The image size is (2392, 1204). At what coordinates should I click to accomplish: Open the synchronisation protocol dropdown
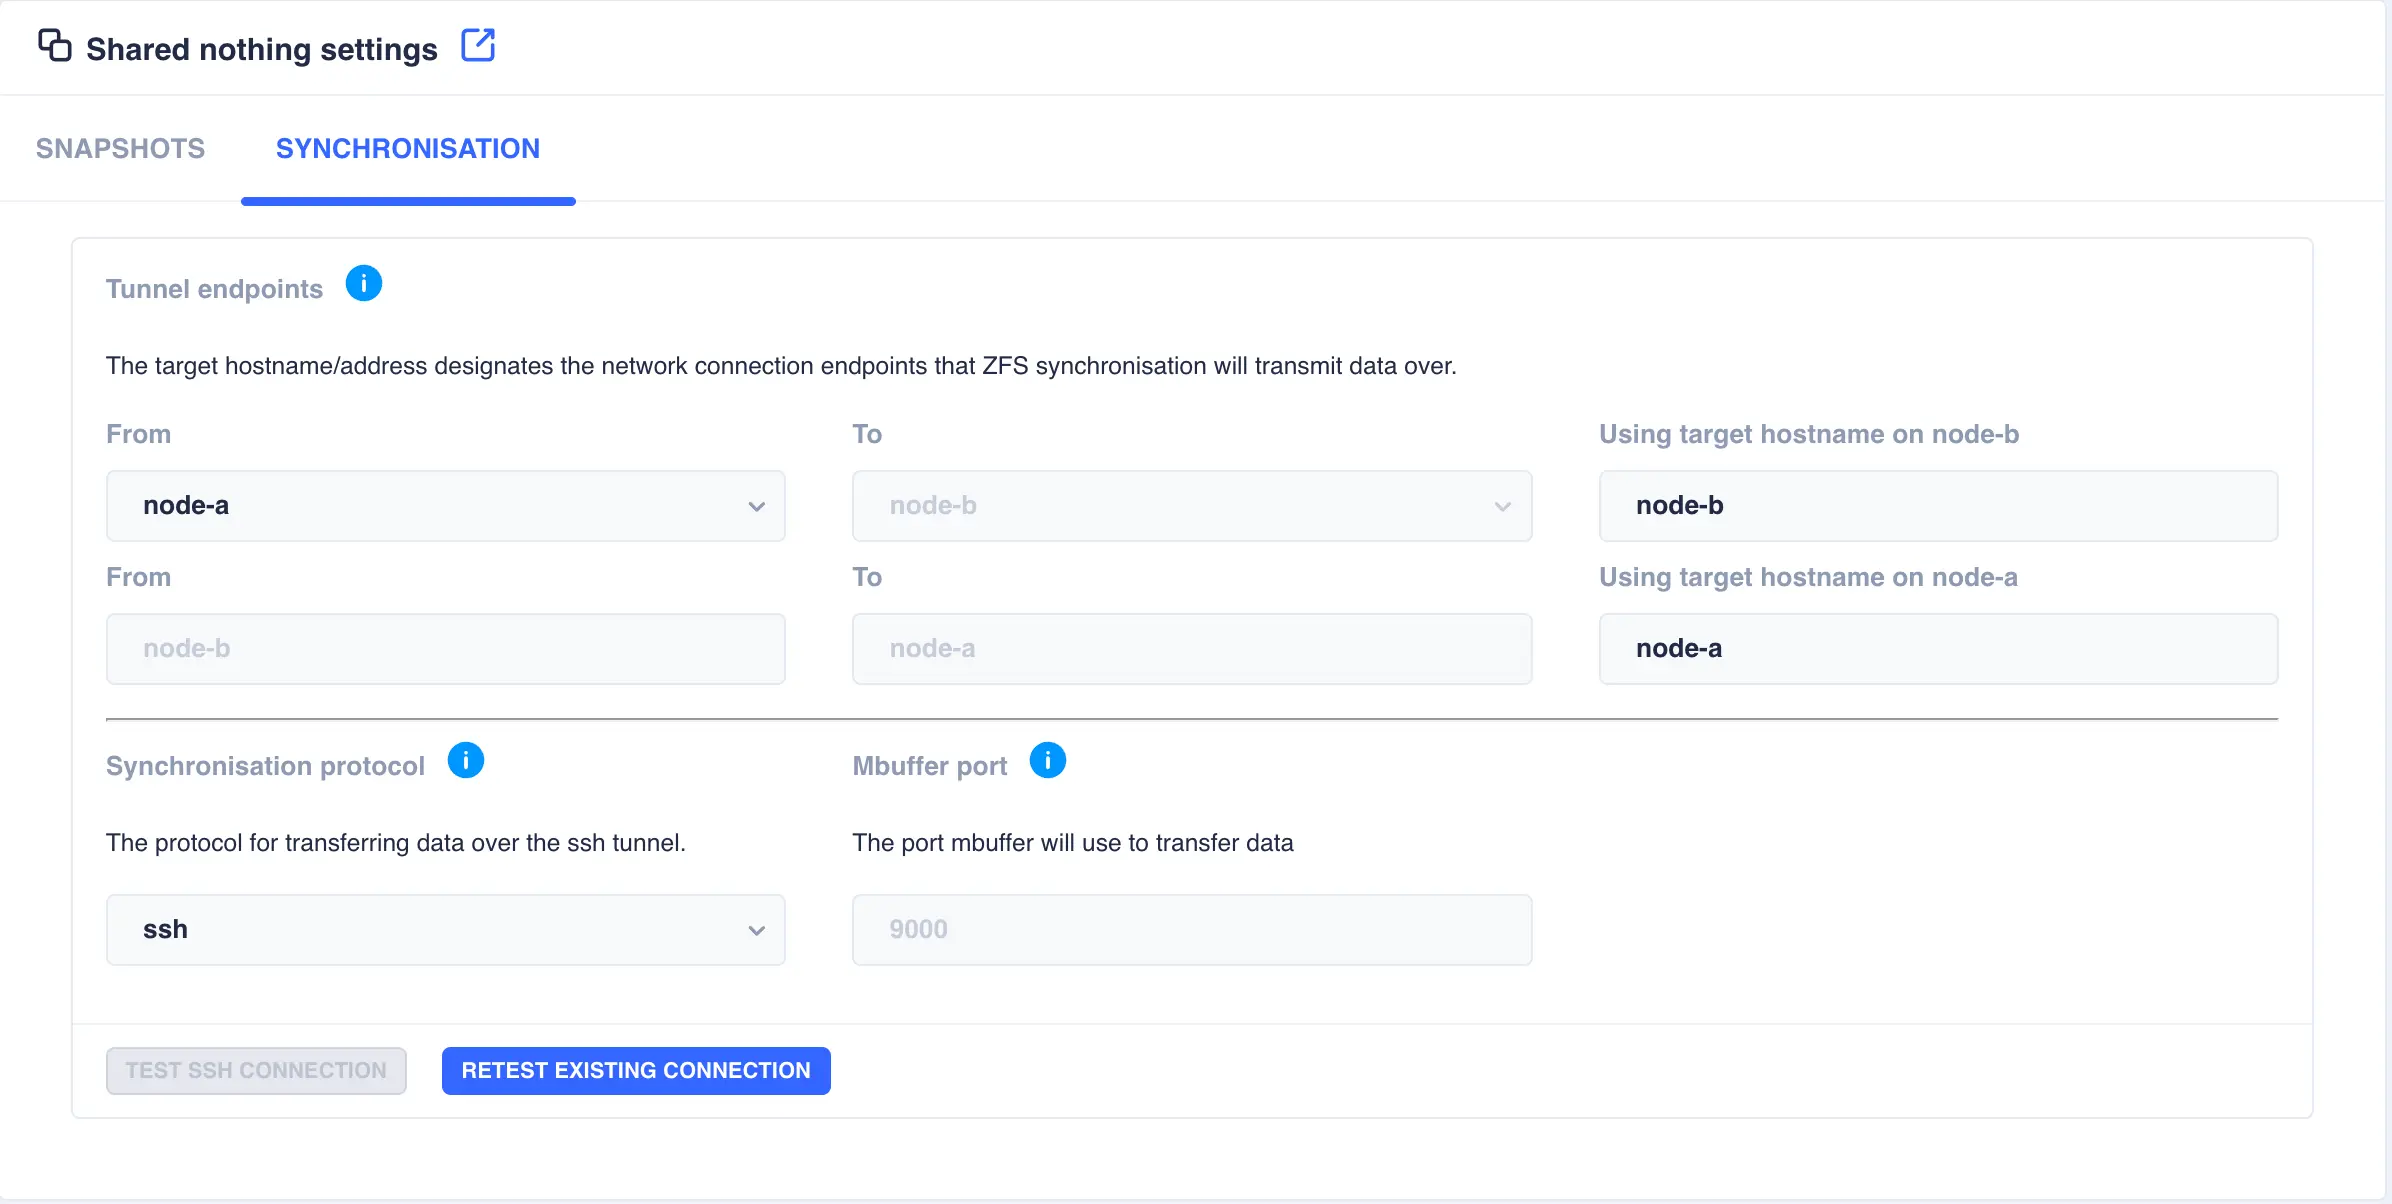coord(445,929)
